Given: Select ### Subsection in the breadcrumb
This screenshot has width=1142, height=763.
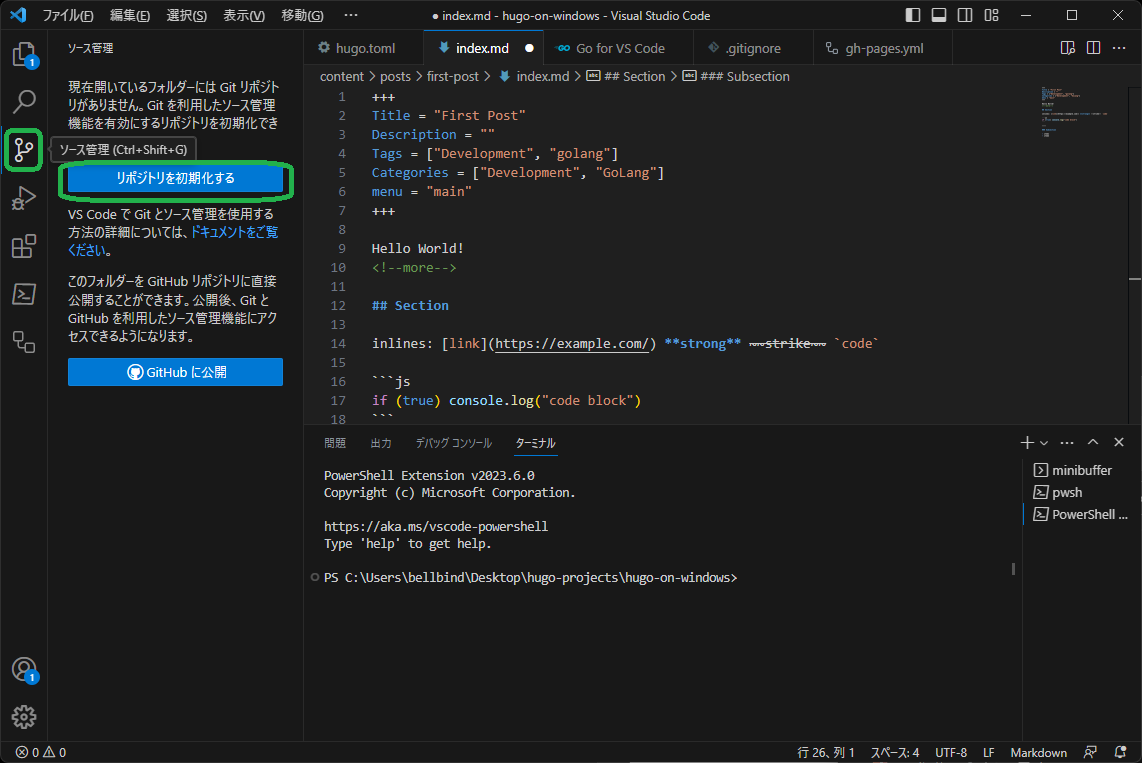Looking at the screenshot, I should point(736,76).
